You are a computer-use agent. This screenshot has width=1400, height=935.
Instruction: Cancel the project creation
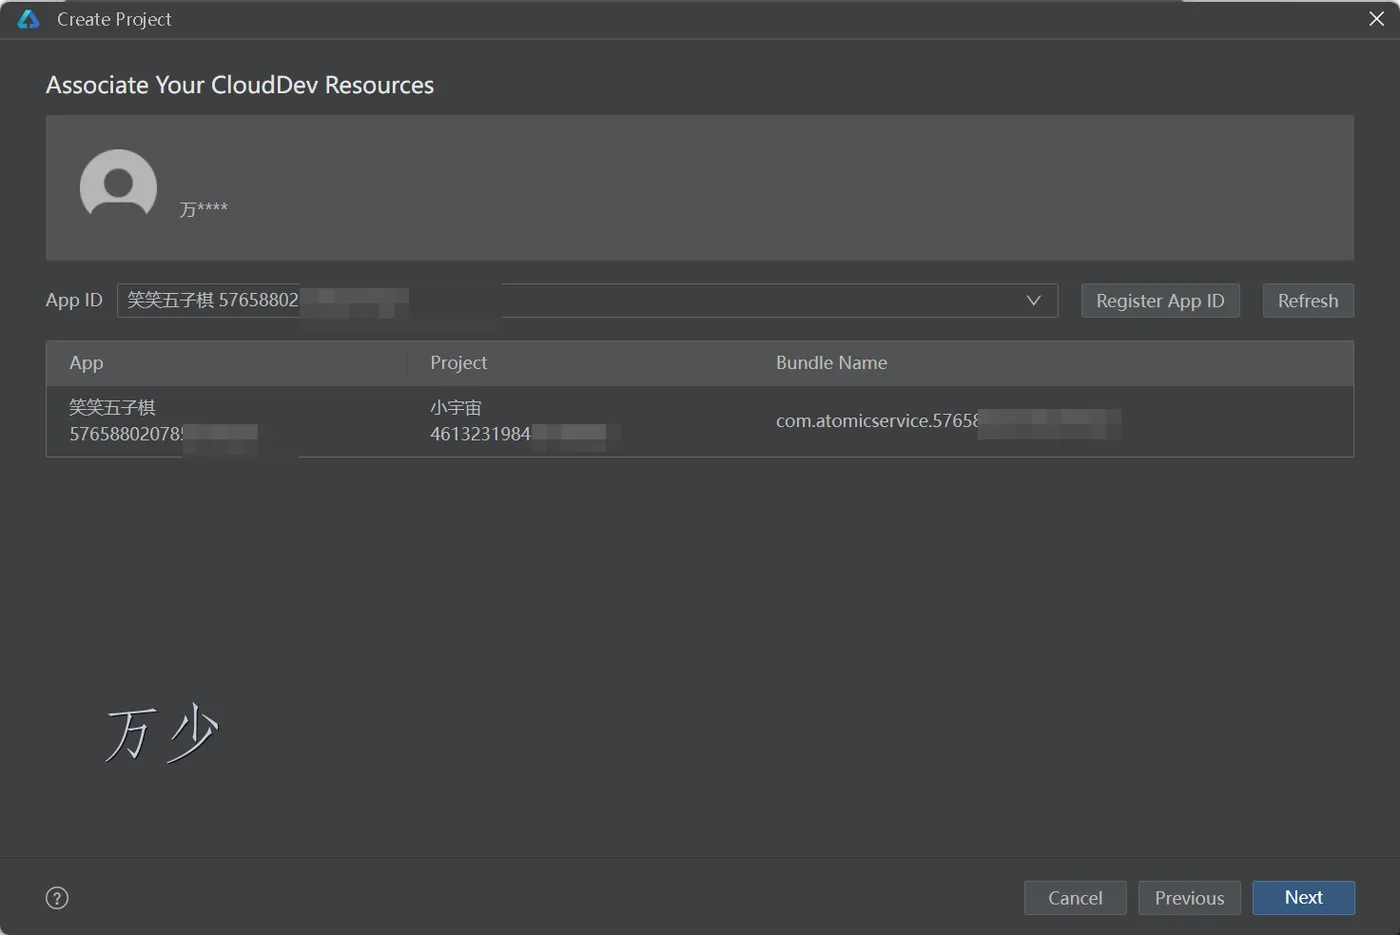pos(1075,898)
